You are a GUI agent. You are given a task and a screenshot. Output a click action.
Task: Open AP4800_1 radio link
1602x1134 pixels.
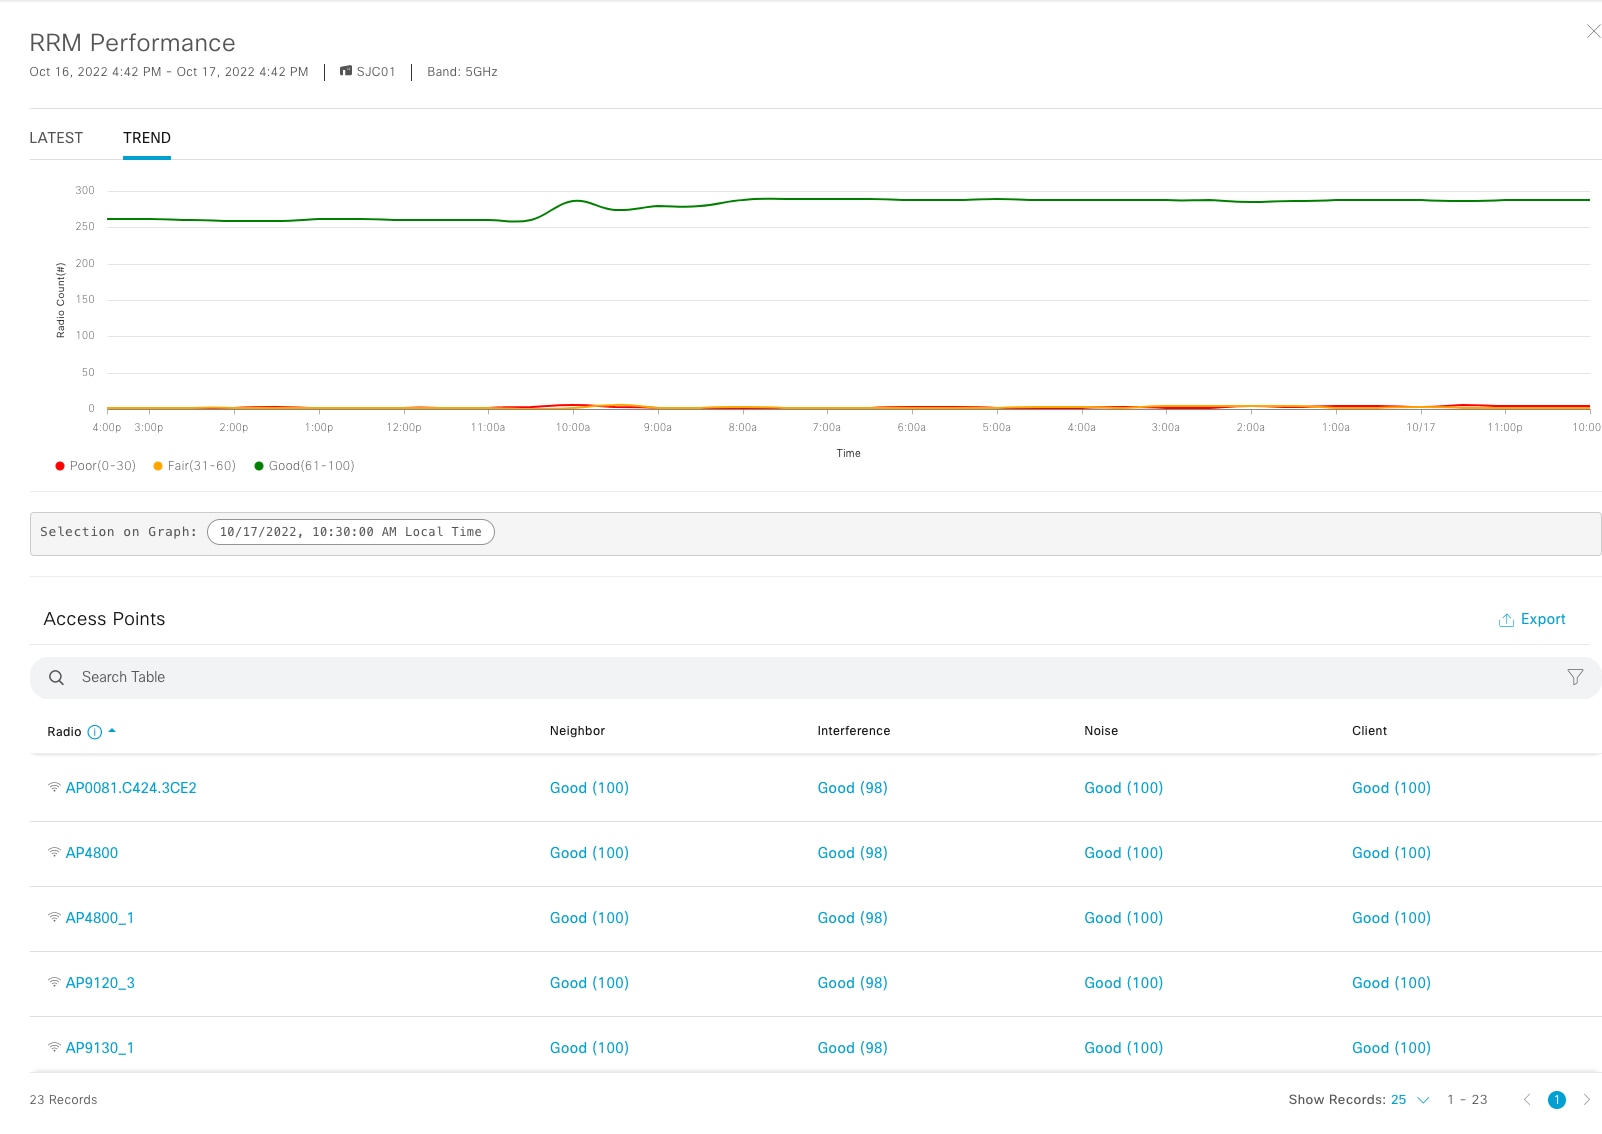[x=99, y=918]
